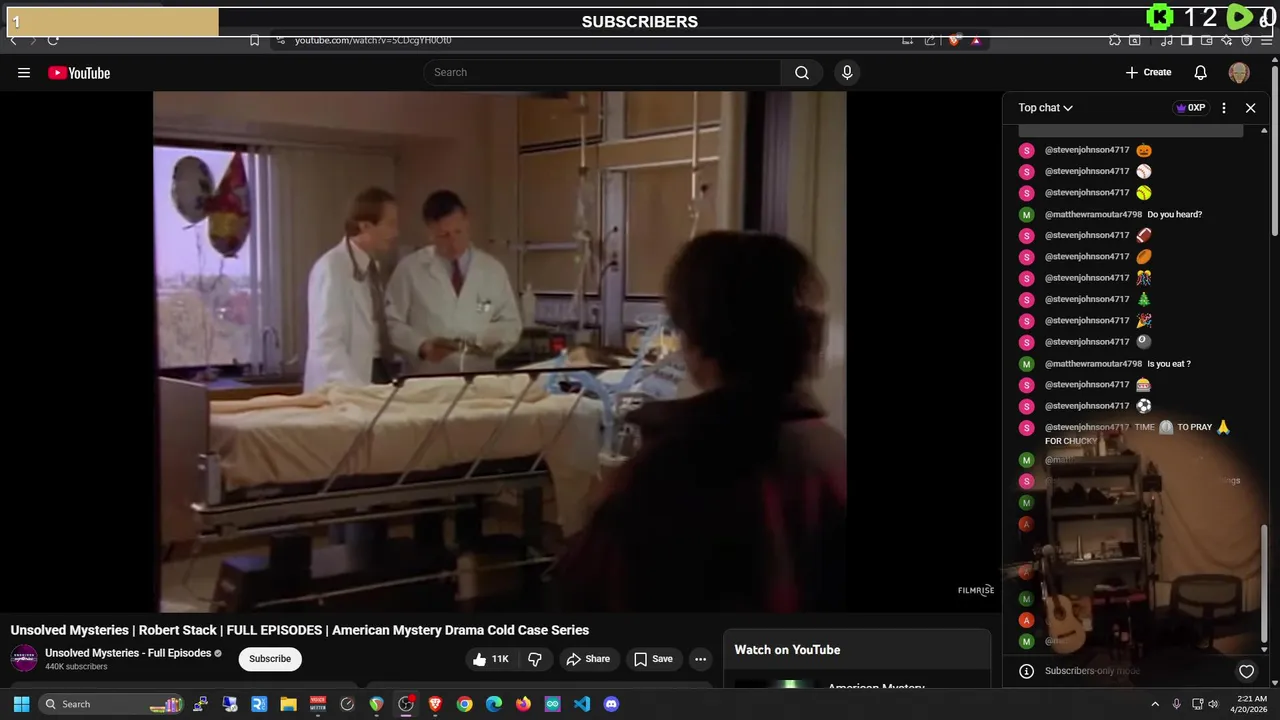Screen dimensions: 1280x720
Task: Open Brave Wallet icon in toolbar
Action: pos(1206,40)
